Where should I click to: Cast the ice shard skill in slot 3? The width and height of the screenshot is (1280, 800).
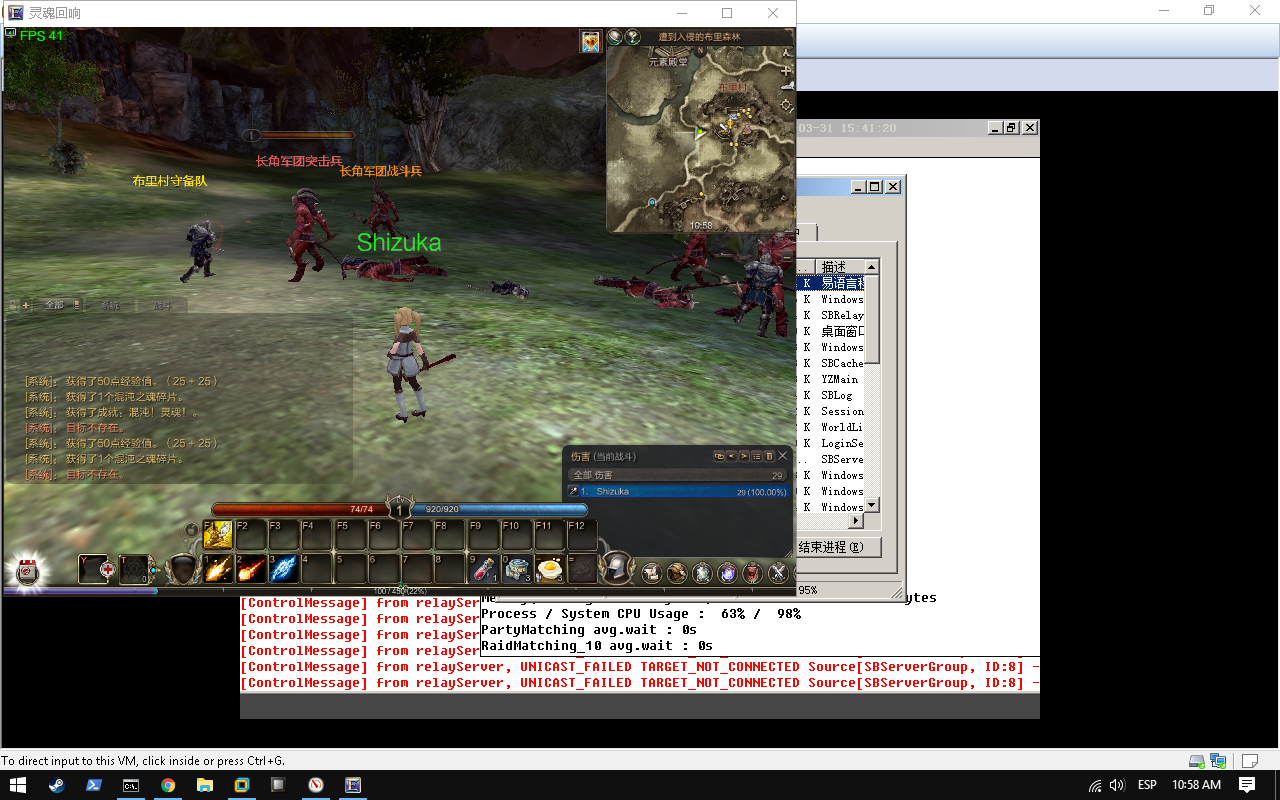click(x=285, y=569)
